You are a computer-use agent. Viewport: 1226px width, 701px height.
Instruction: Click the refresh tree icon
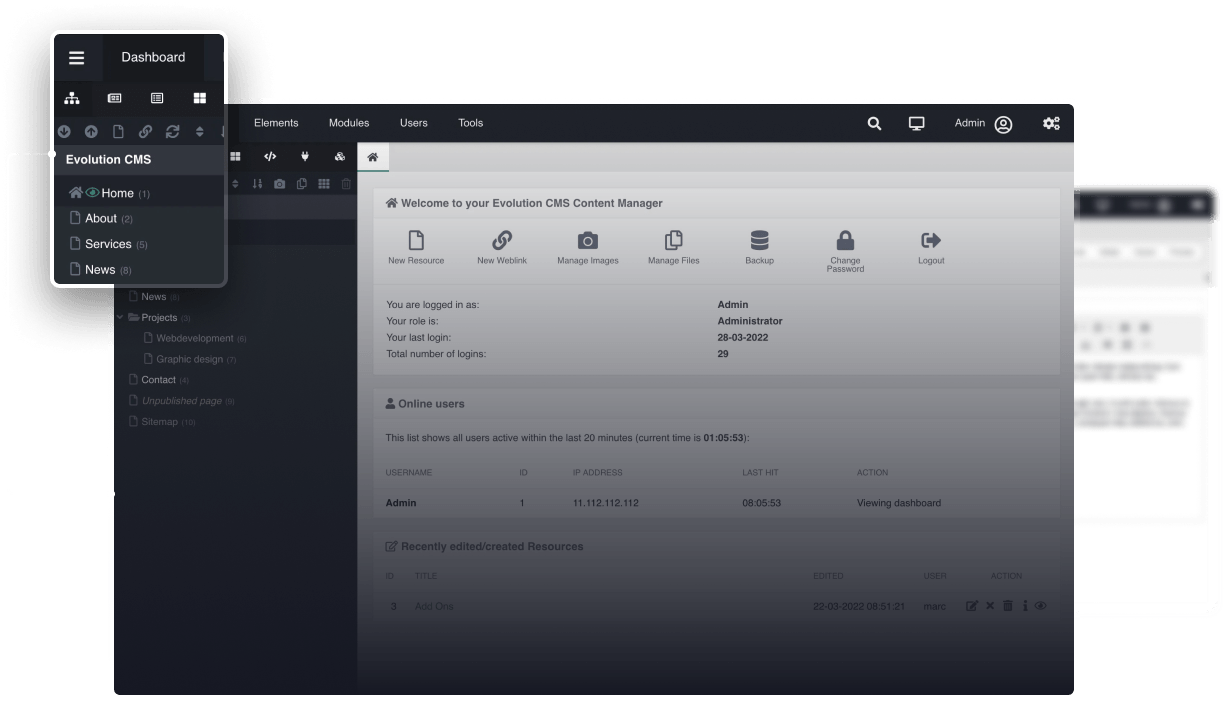click(172, 131)
